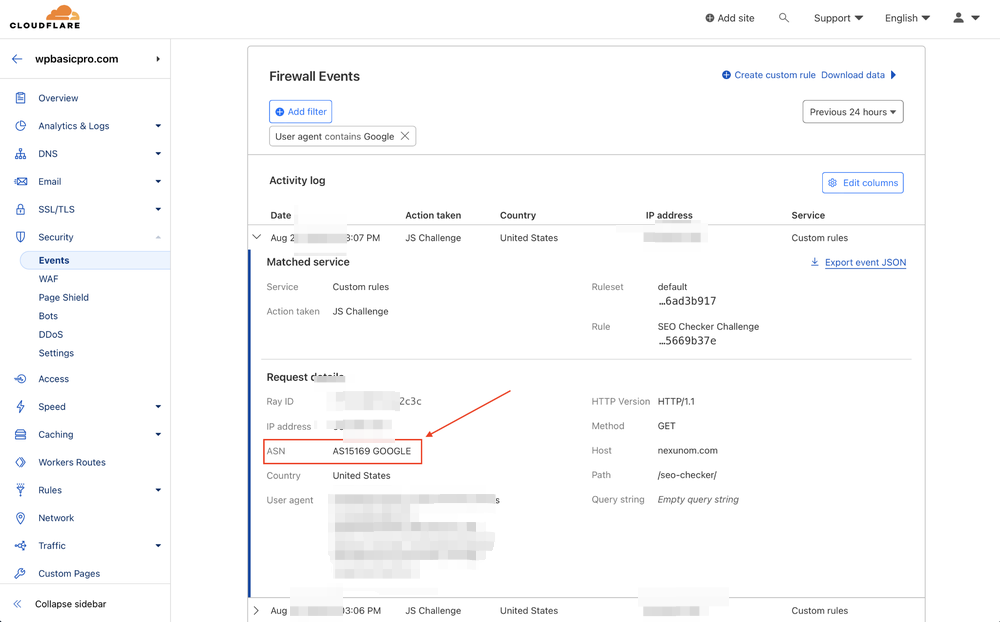Image resolution: width=1000 pixels, height=622 pixels.
Task: Click the Add filter button
Action: pos(300,112)
